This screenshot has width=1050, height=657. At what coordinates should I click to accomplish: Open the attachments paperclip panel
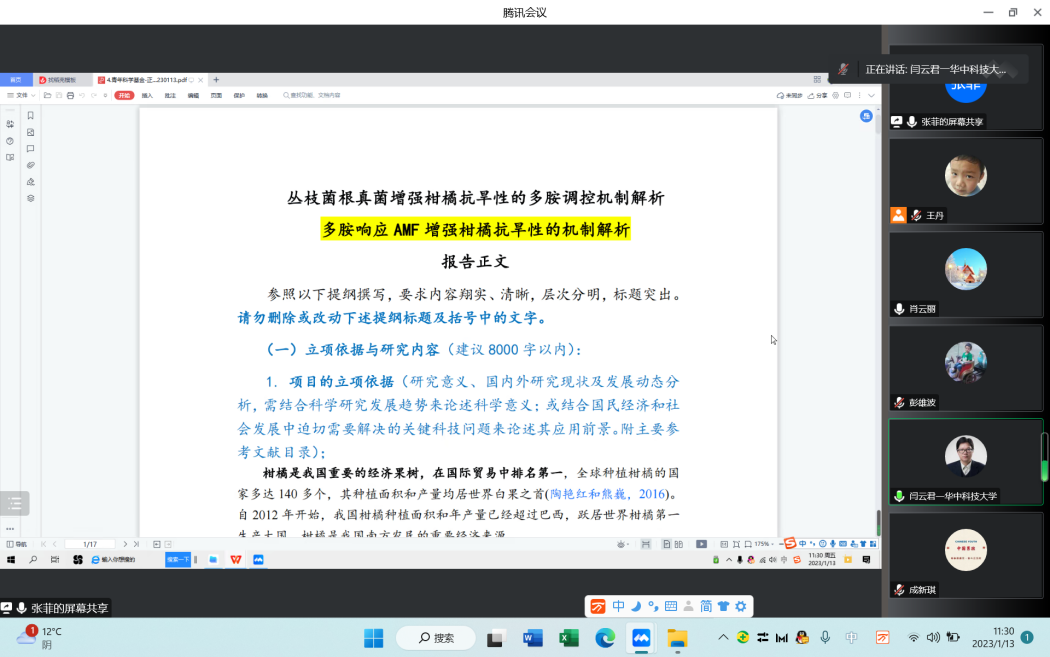tap(30, 165)
